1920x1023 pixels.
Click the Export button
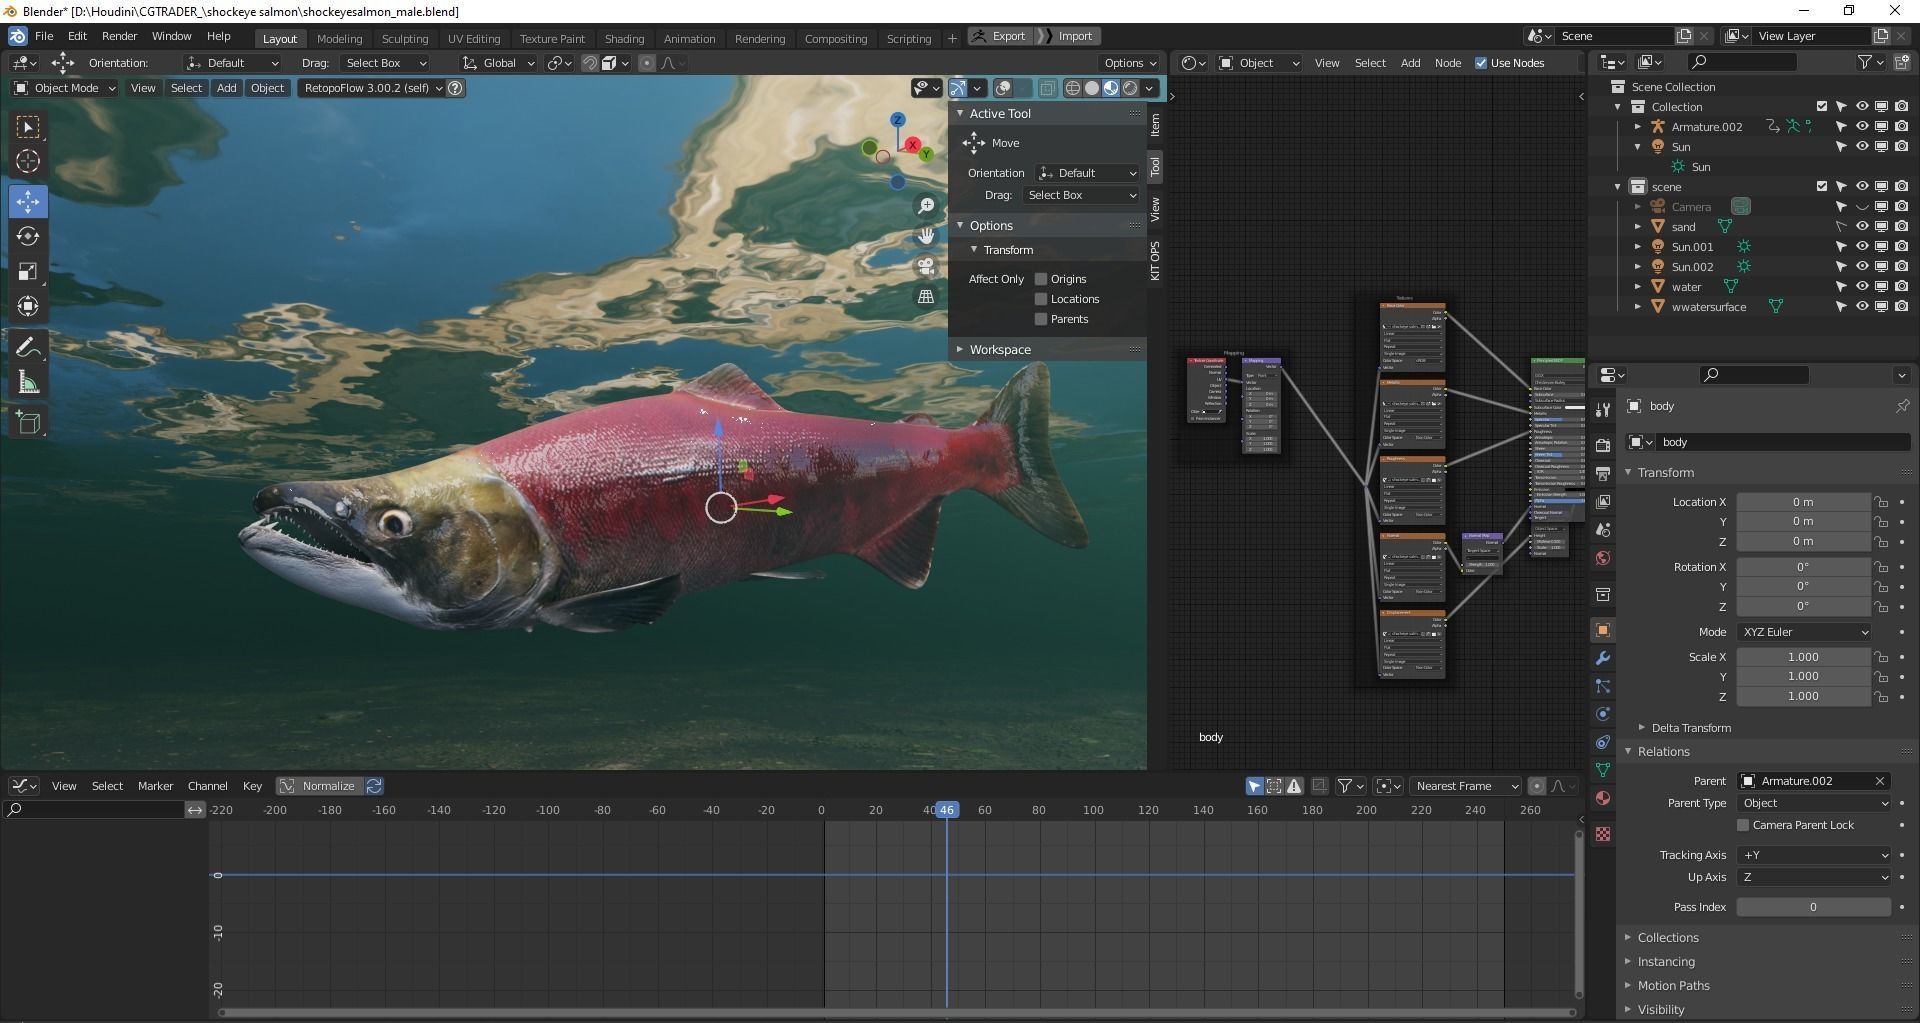coord(999,36)
